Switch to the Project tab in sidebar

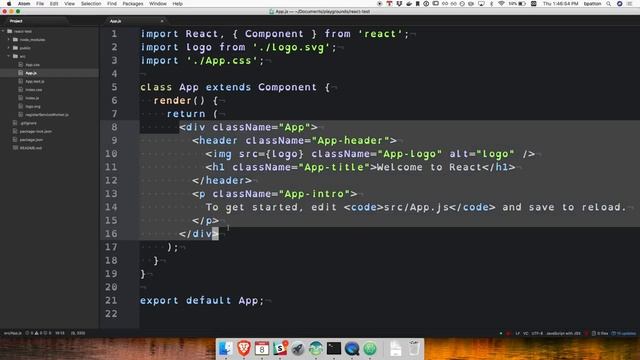[x=16, y=21]
